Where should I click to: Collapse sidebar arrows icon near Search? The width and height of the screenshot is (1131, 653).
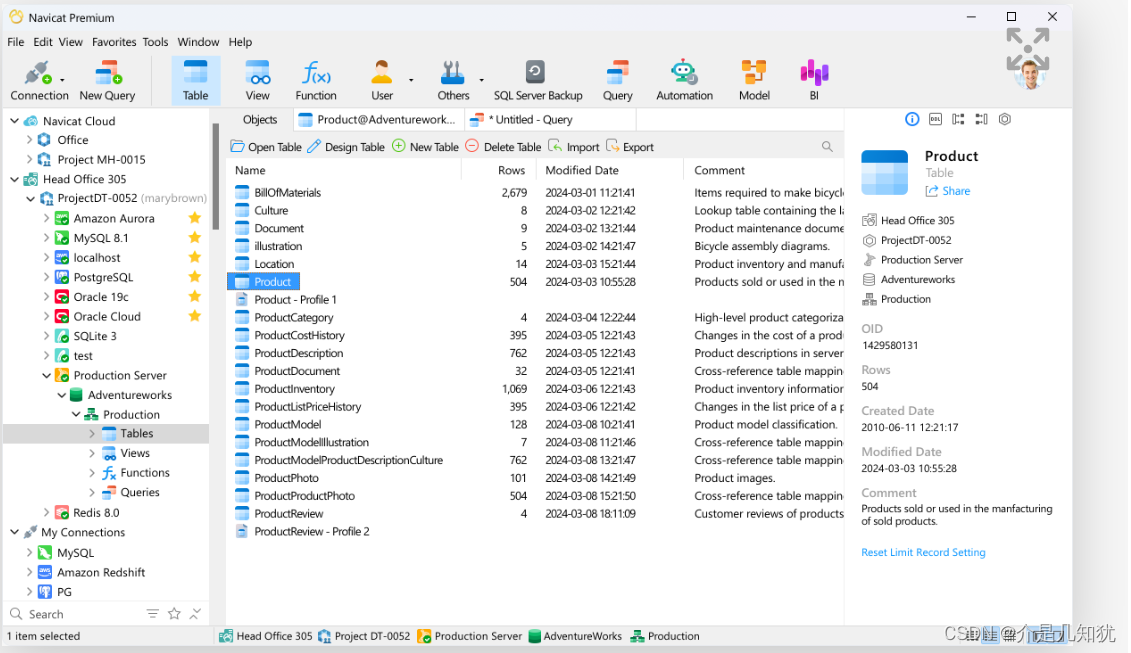pyautogui.click(x=195, y=613)
